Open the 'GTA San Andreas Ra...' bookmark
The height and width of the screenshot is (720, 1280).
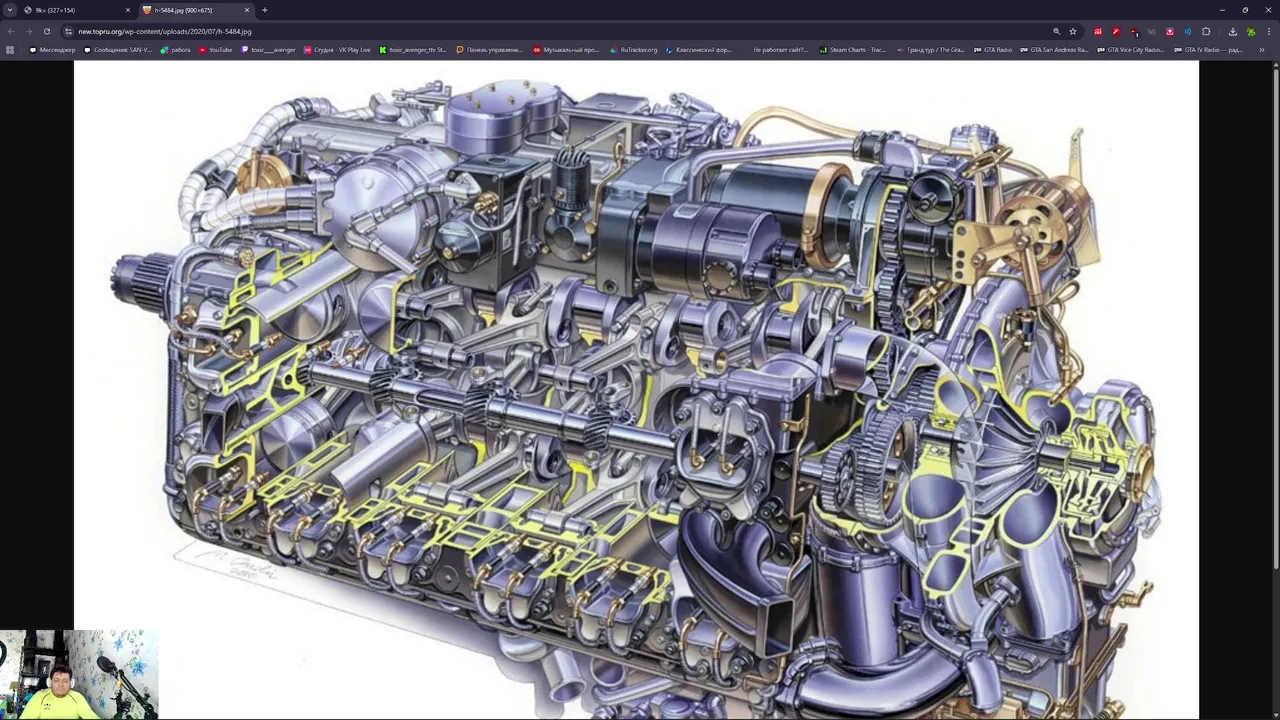(1054, 50)
